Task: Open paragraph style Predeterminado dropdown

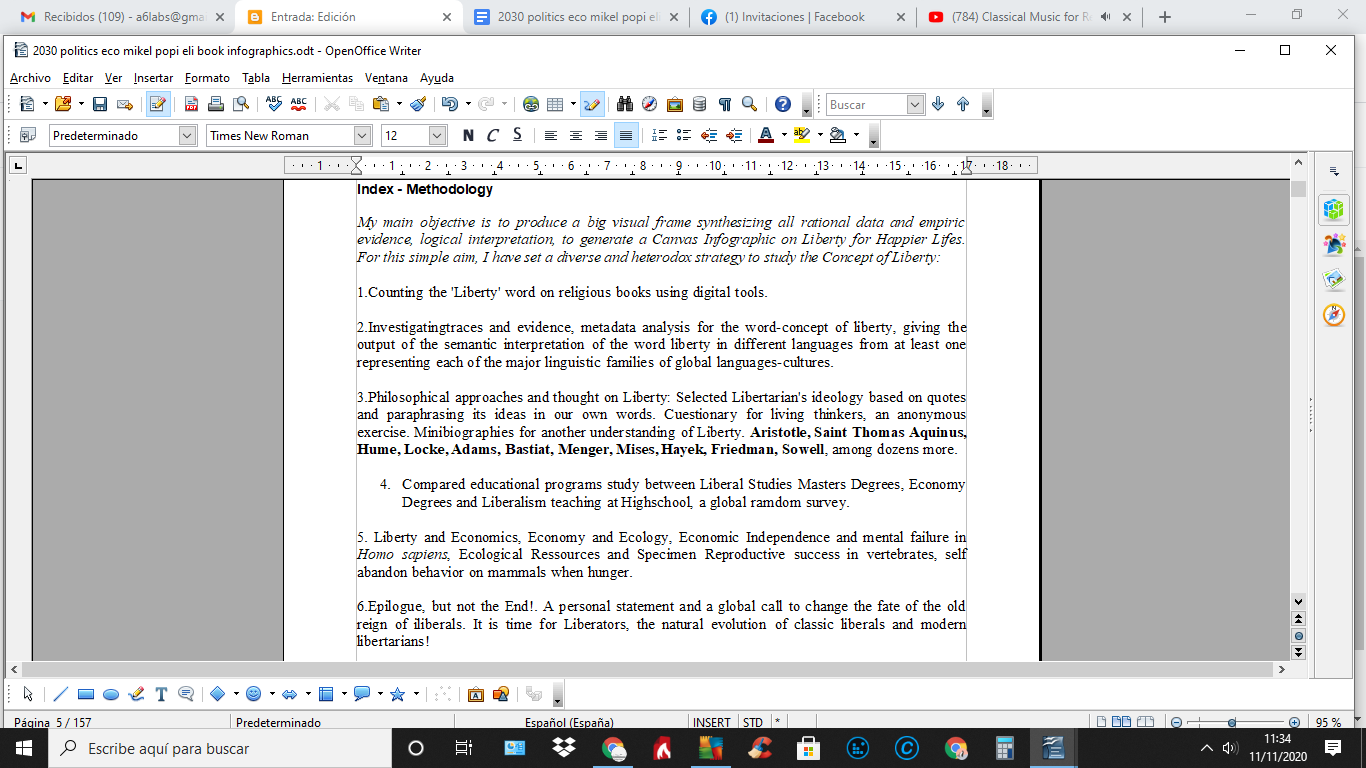Action: tap(187, 135)
